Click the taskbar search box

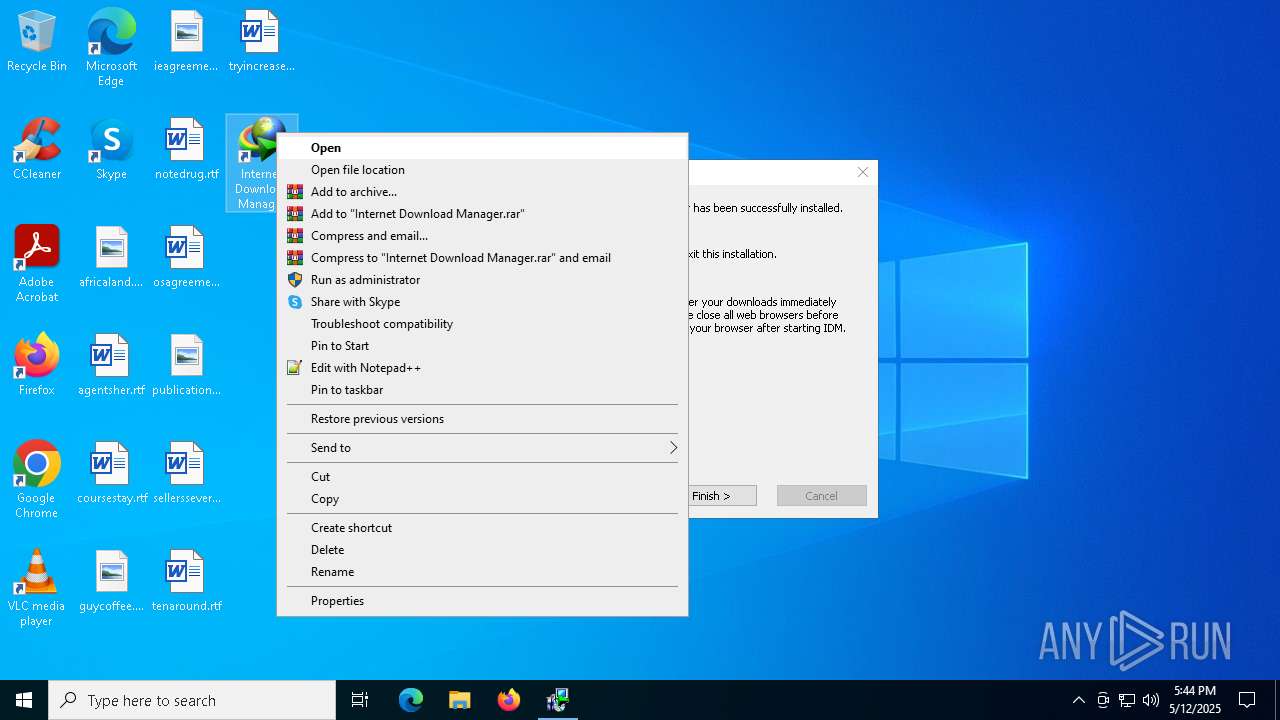(192, 700)
